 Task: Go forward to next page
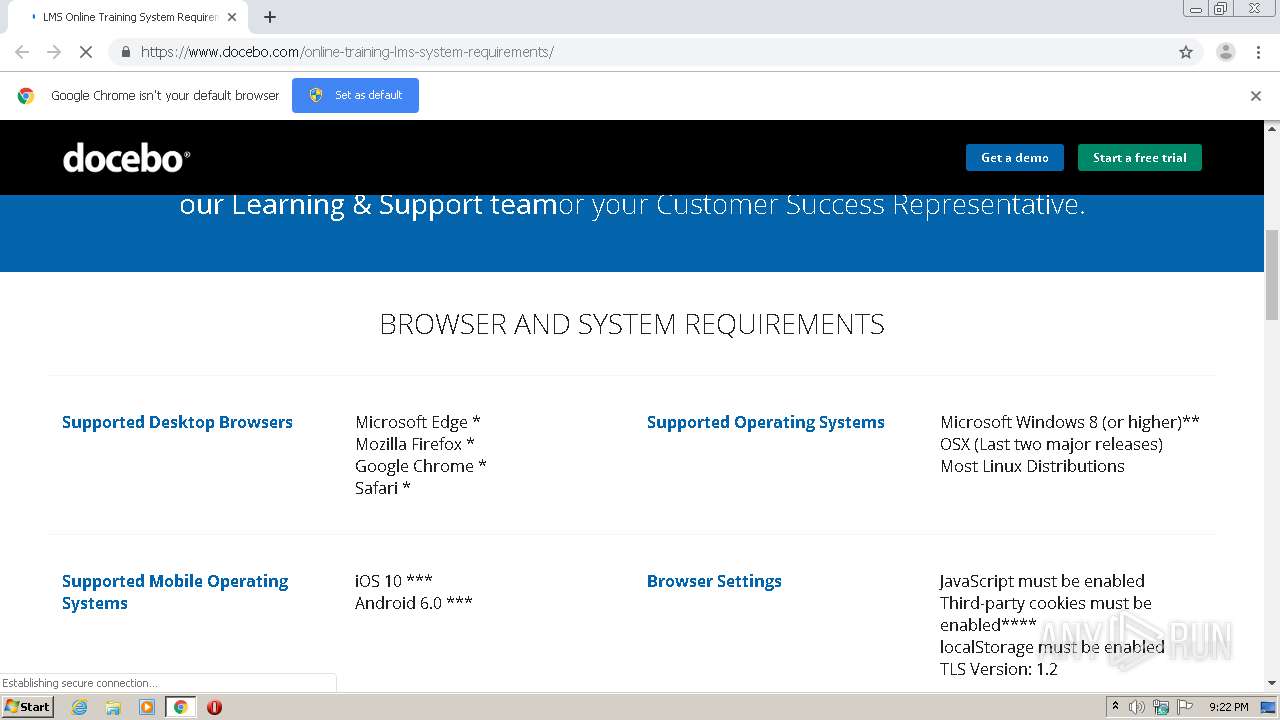(54, 52)
